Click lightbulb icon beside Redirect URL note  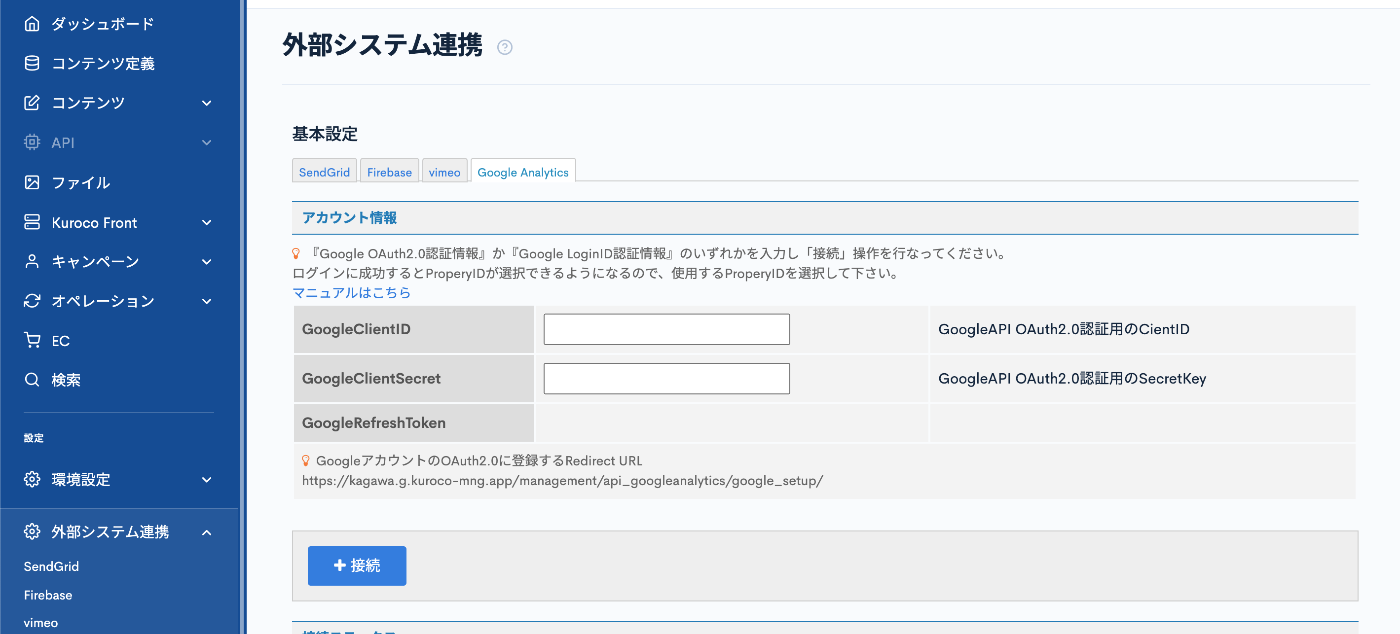click(306, 461)
